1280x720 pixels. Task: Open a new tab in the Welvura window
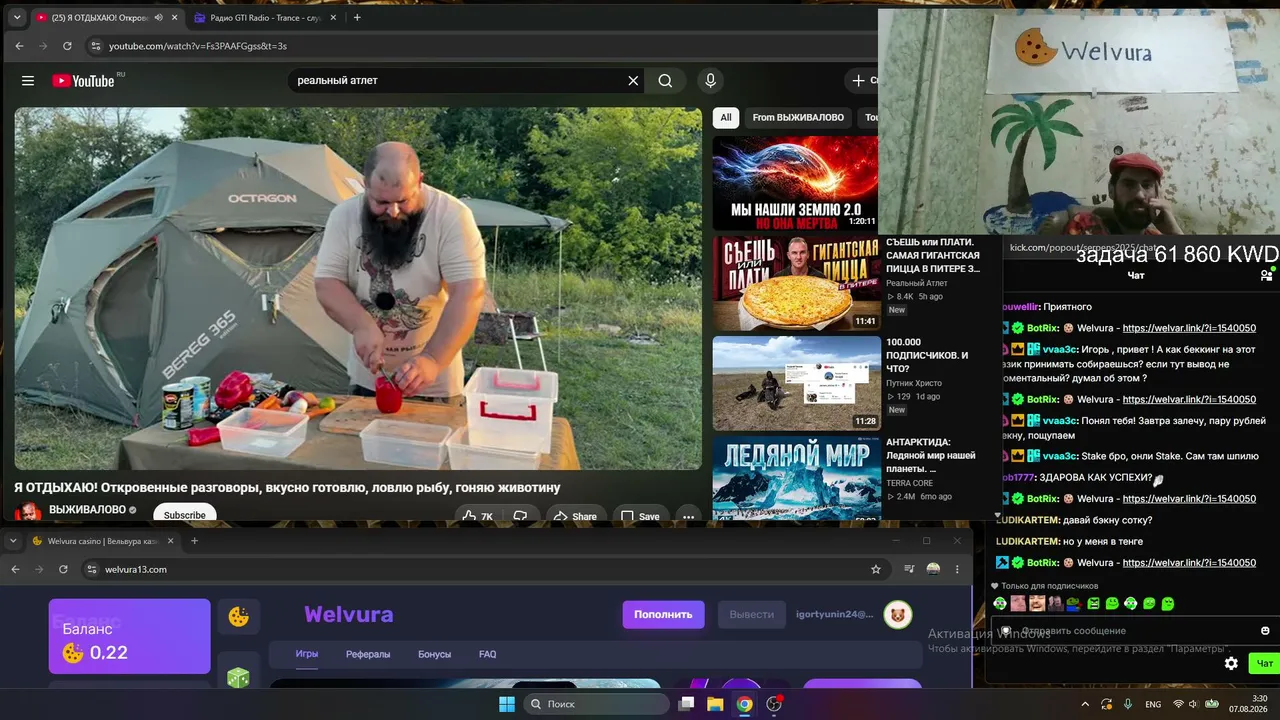coord(194,541)
